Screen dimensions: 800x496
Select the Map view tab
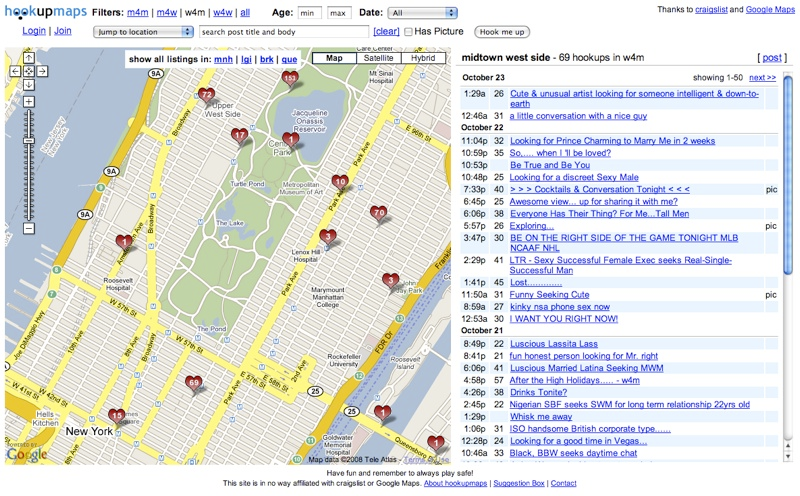pyautogui.click(x=334, y=58)
